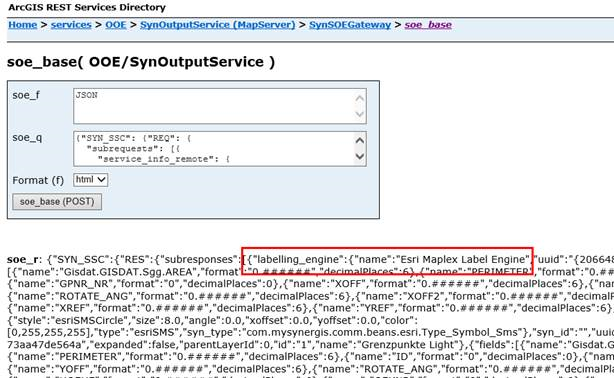Viewport: 614px width, 378px height.
Task: Submit with soe_base (POST) button
Action: (x=57, y=202)
